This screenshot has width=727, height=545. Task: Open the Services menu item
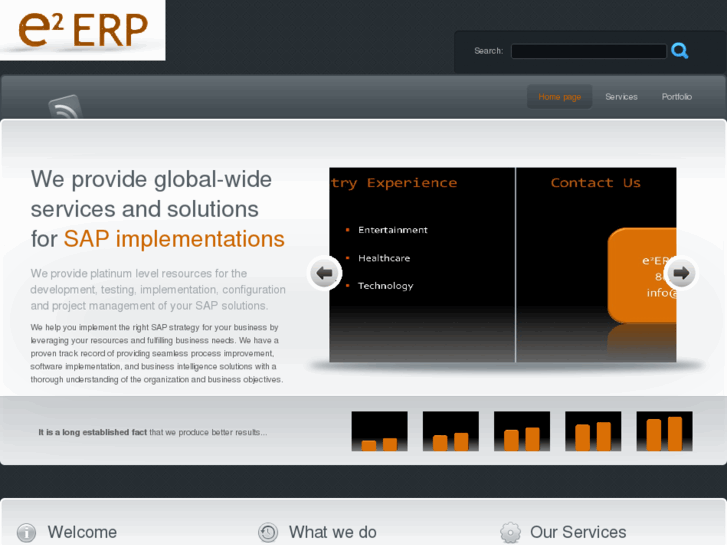click(621, 97)
